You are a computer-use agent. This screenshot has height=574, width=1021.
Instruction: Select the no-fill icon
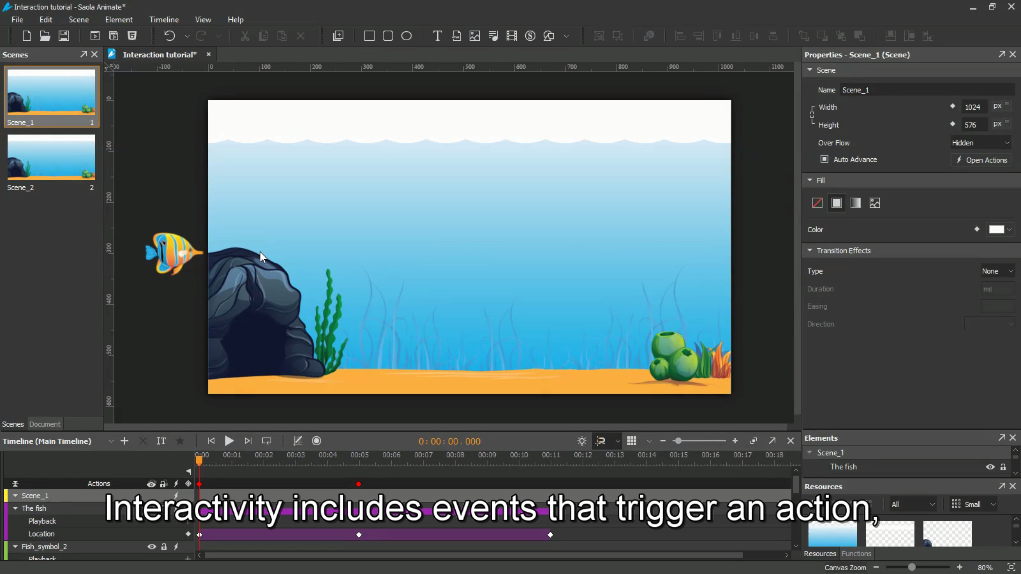817,203
